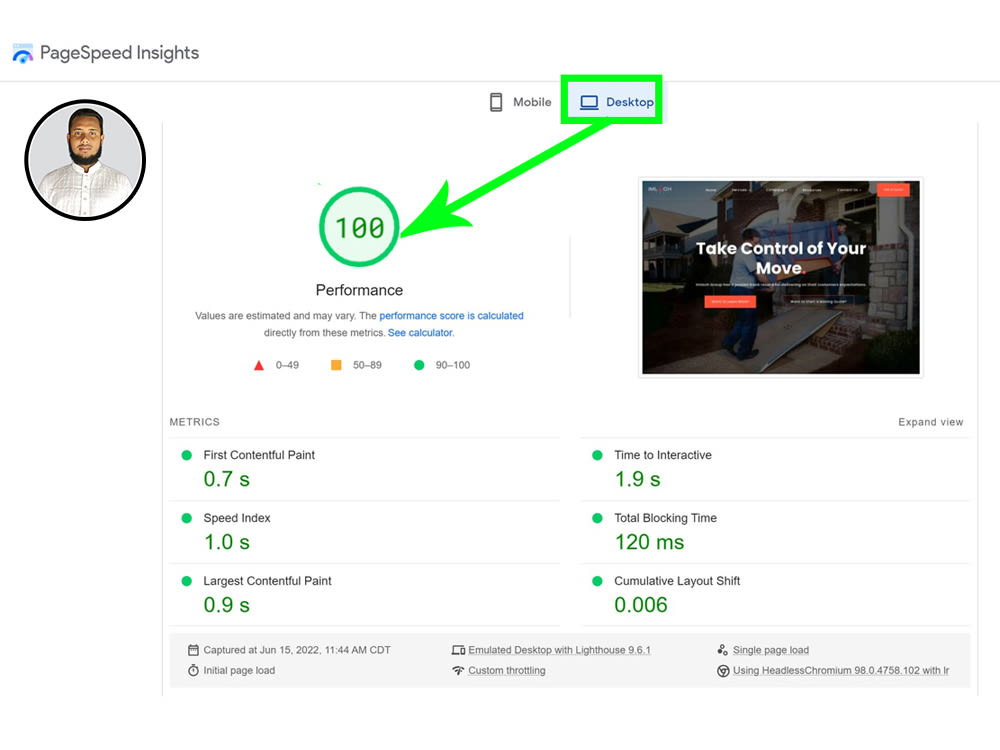Open 'Emulated Desktop with Lighthouse 9.6.1' link

(x=559, y=650)
